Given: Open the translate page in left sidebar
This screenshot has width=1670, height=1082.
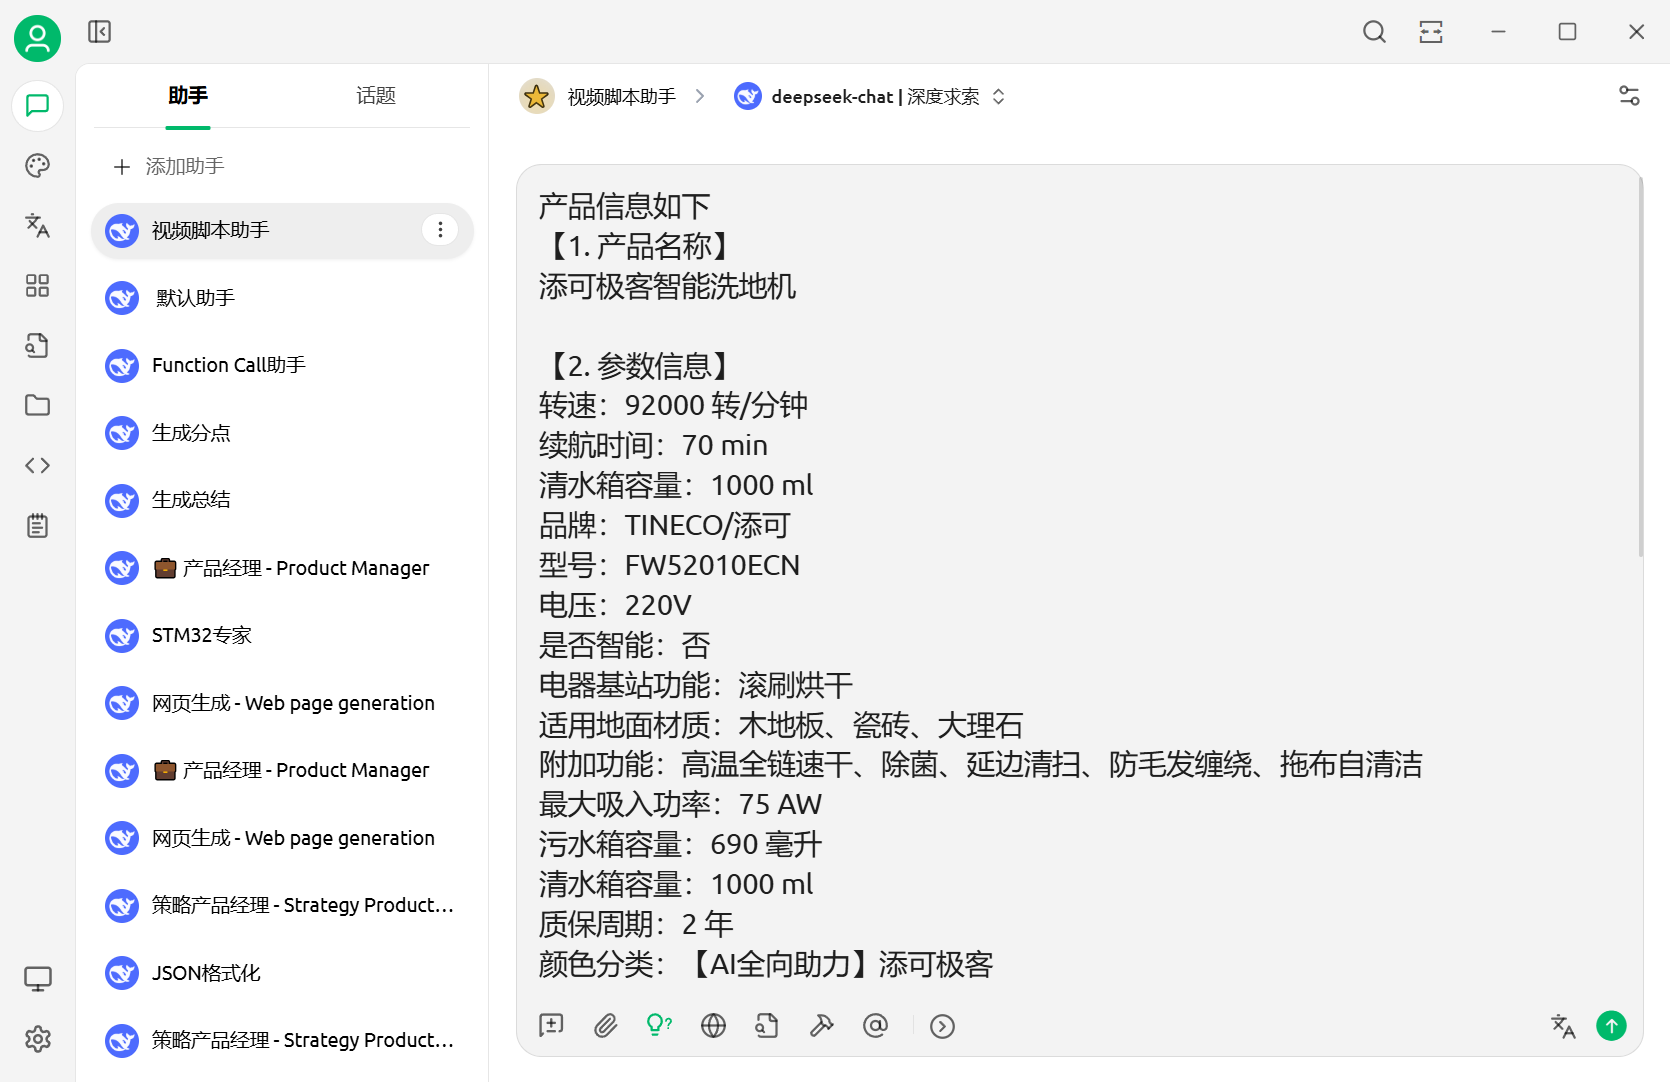Looking at the screenshot, I should tap(37, 225).
